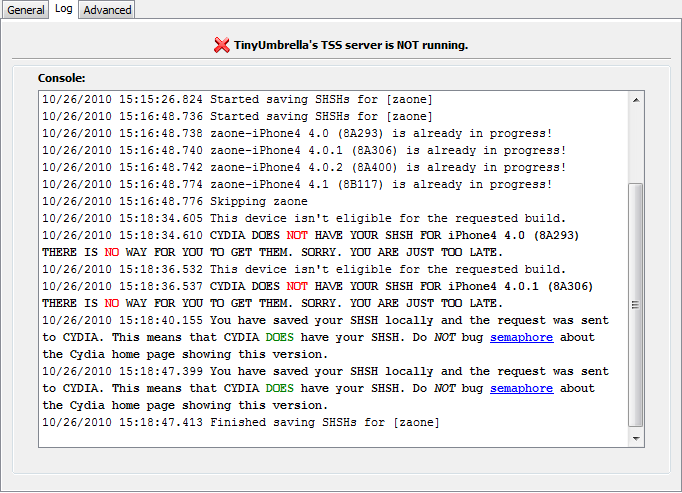The height and width of the screenshot is (493, 682).
Task: Click the '4.0.2 (8A400) is already in progress!' line
Action: [x=304, y=168]
